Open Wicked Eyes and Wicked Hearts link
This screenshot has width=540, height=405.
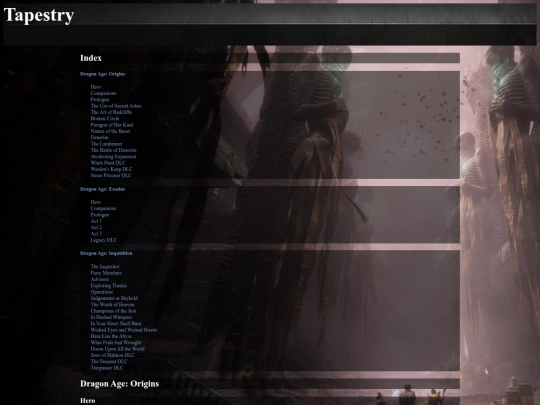[x=124, y=330]
